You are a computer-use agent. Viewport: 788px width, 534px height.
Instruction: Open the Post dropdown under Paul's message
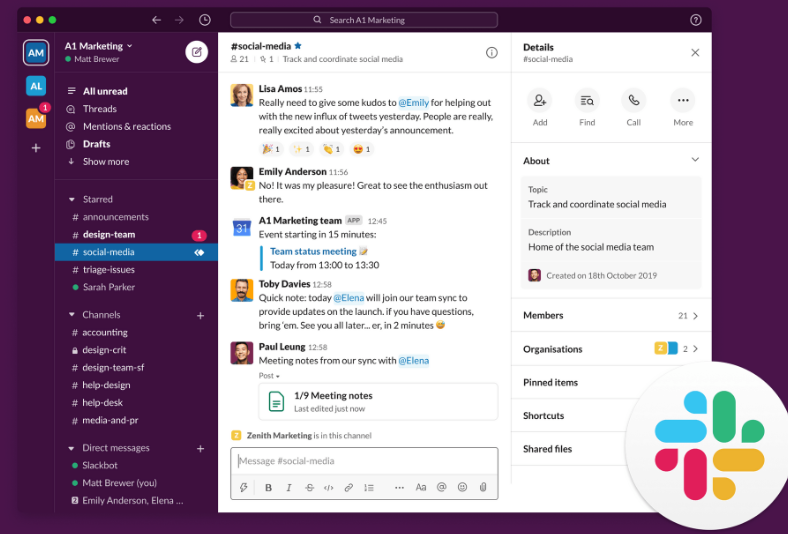point(269,375)
